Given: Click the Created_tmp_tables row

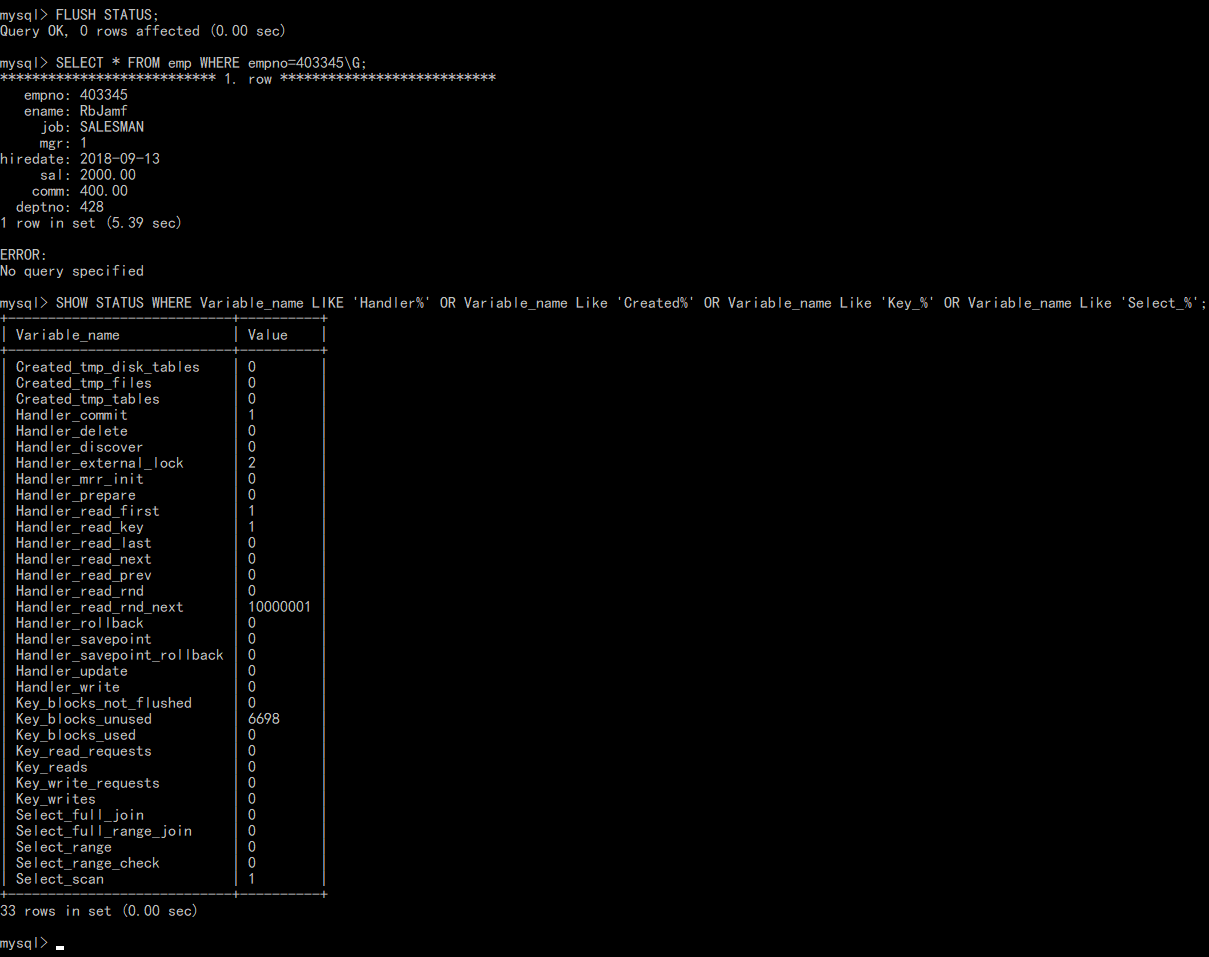Looking at the screenshot, I should 163,399.
